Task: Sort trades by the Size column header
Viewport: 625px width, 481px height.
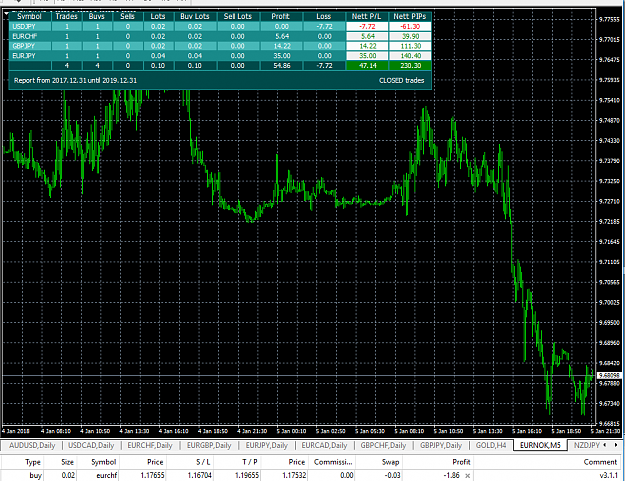Action: [x=67, y=462]
